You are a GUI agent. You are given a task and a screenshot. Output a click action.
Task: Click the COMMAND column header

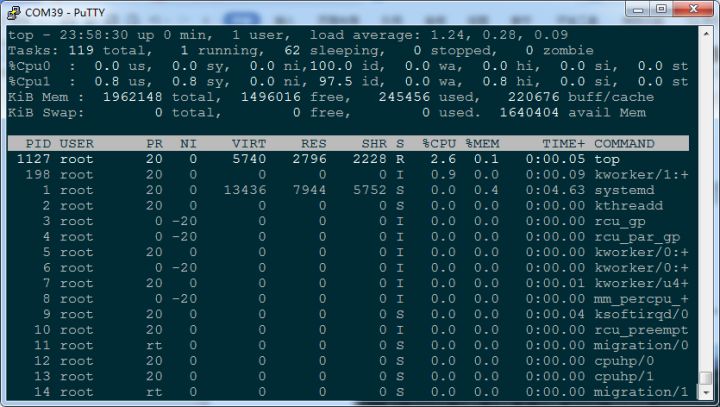(624, 144)
